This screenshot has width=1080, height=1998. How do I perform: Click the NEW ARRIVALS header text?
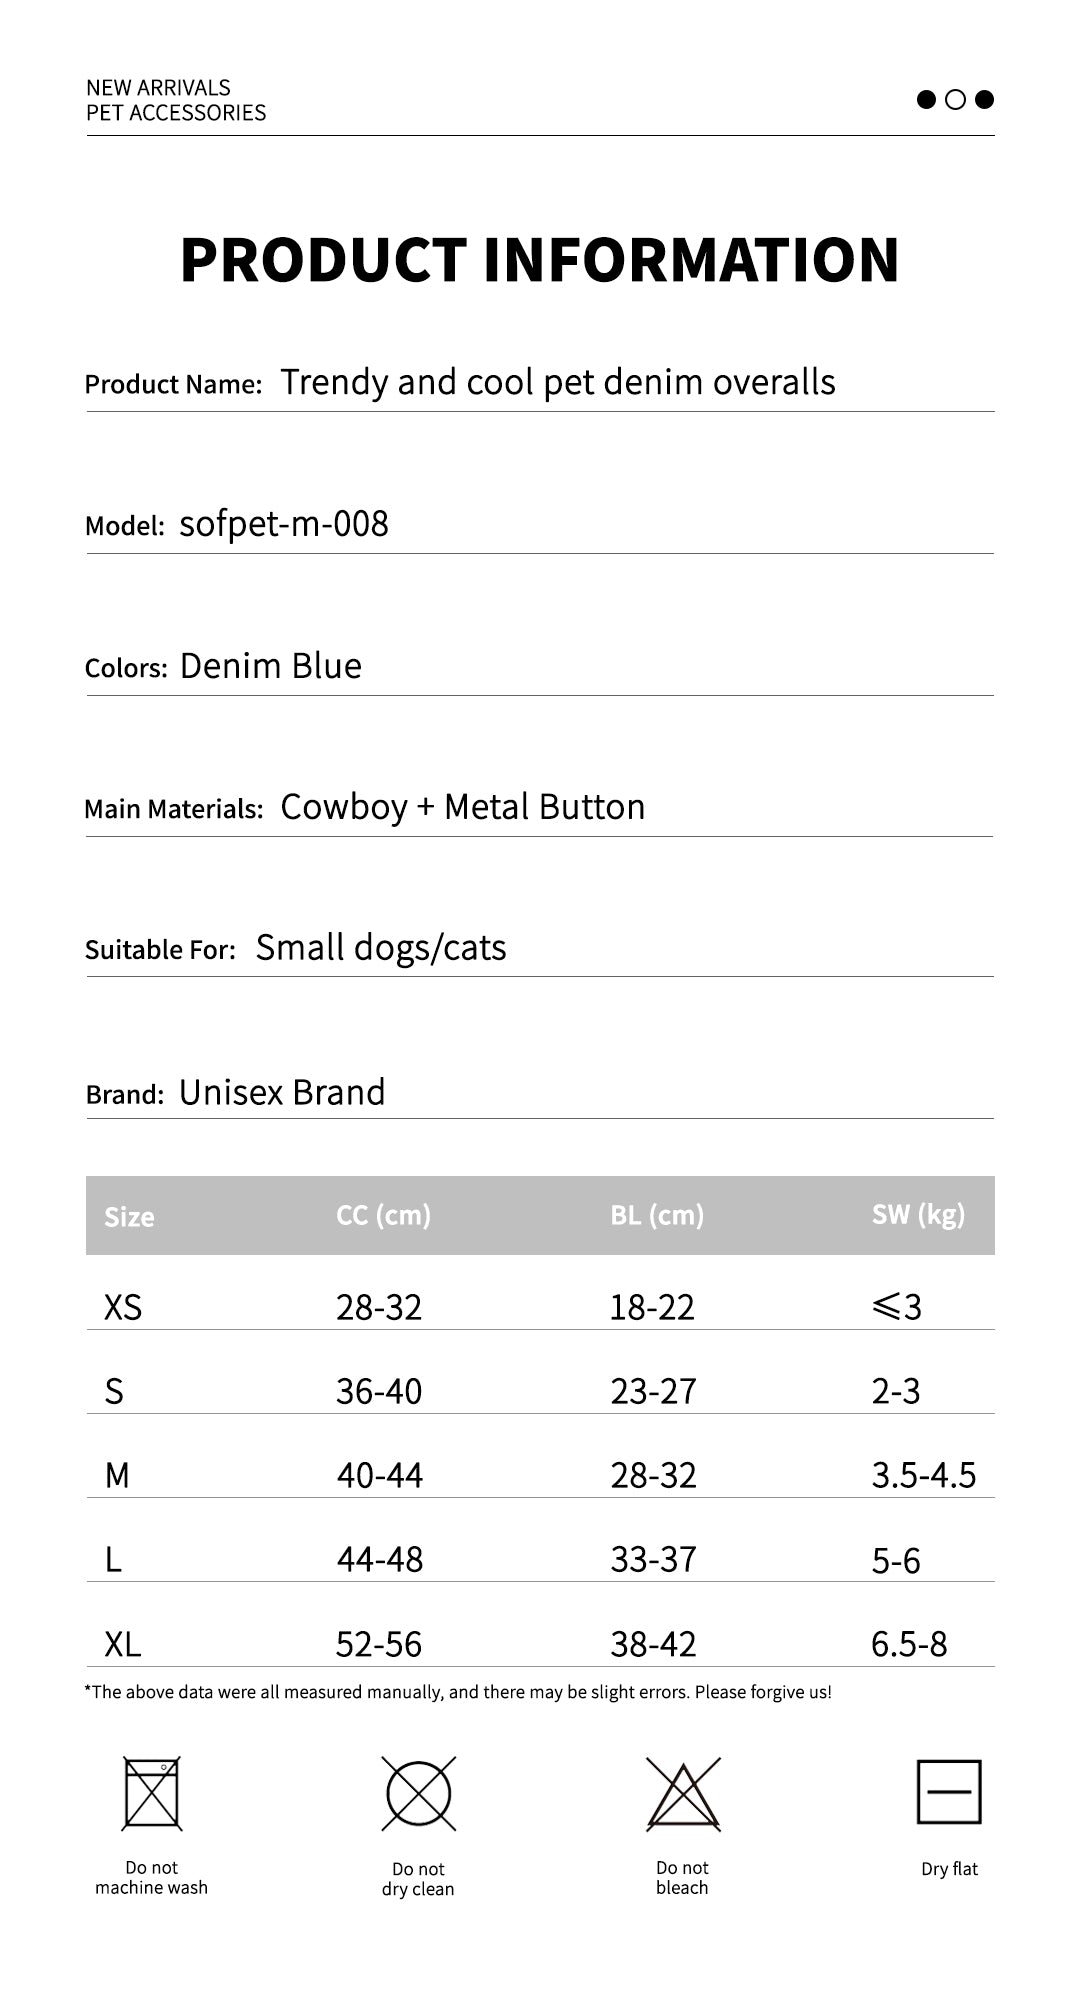(158, 87)
